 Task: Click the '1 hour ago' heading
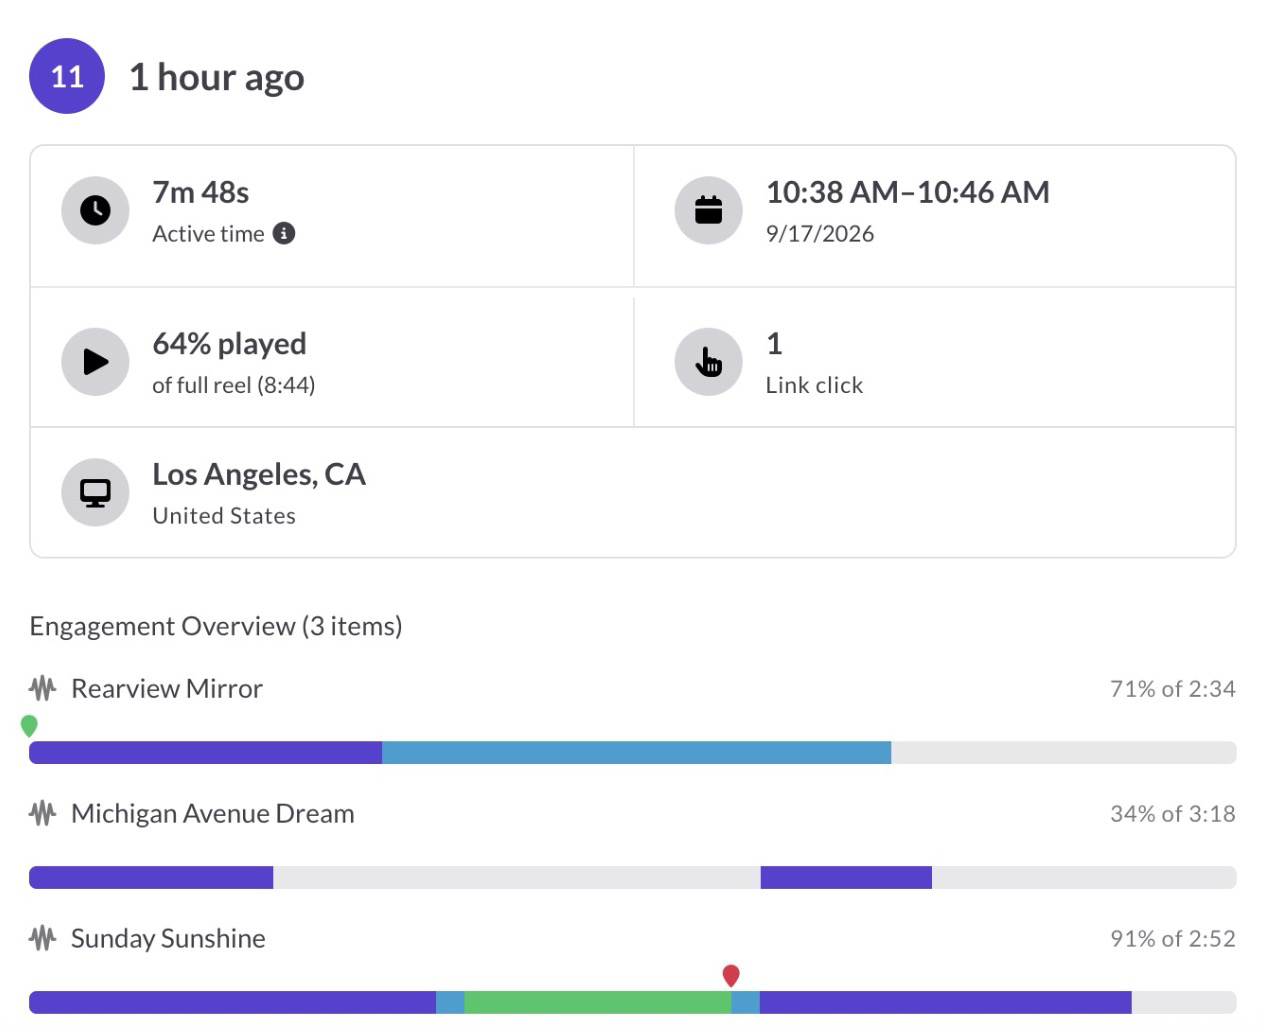point(217,77)
